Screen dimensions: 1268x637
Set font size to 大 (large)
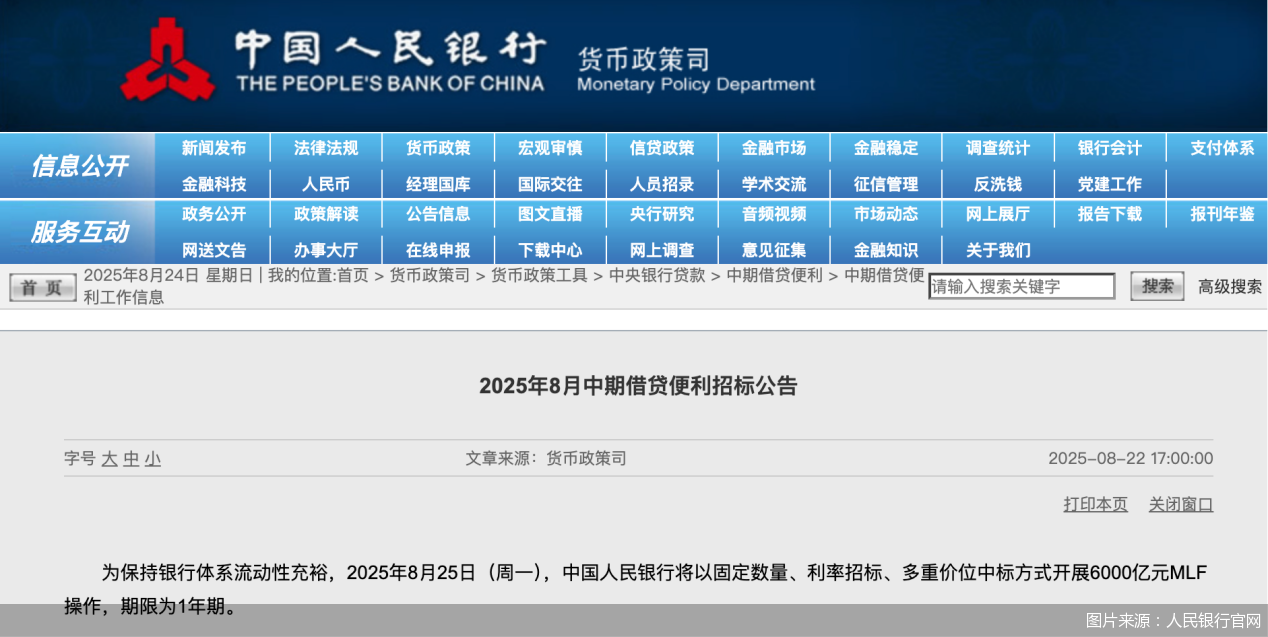109,459
